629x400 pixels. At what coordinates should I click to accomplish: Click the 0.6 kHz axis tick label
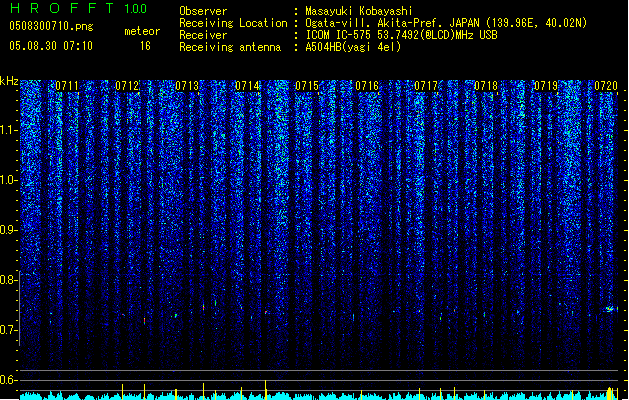(8, 380)
